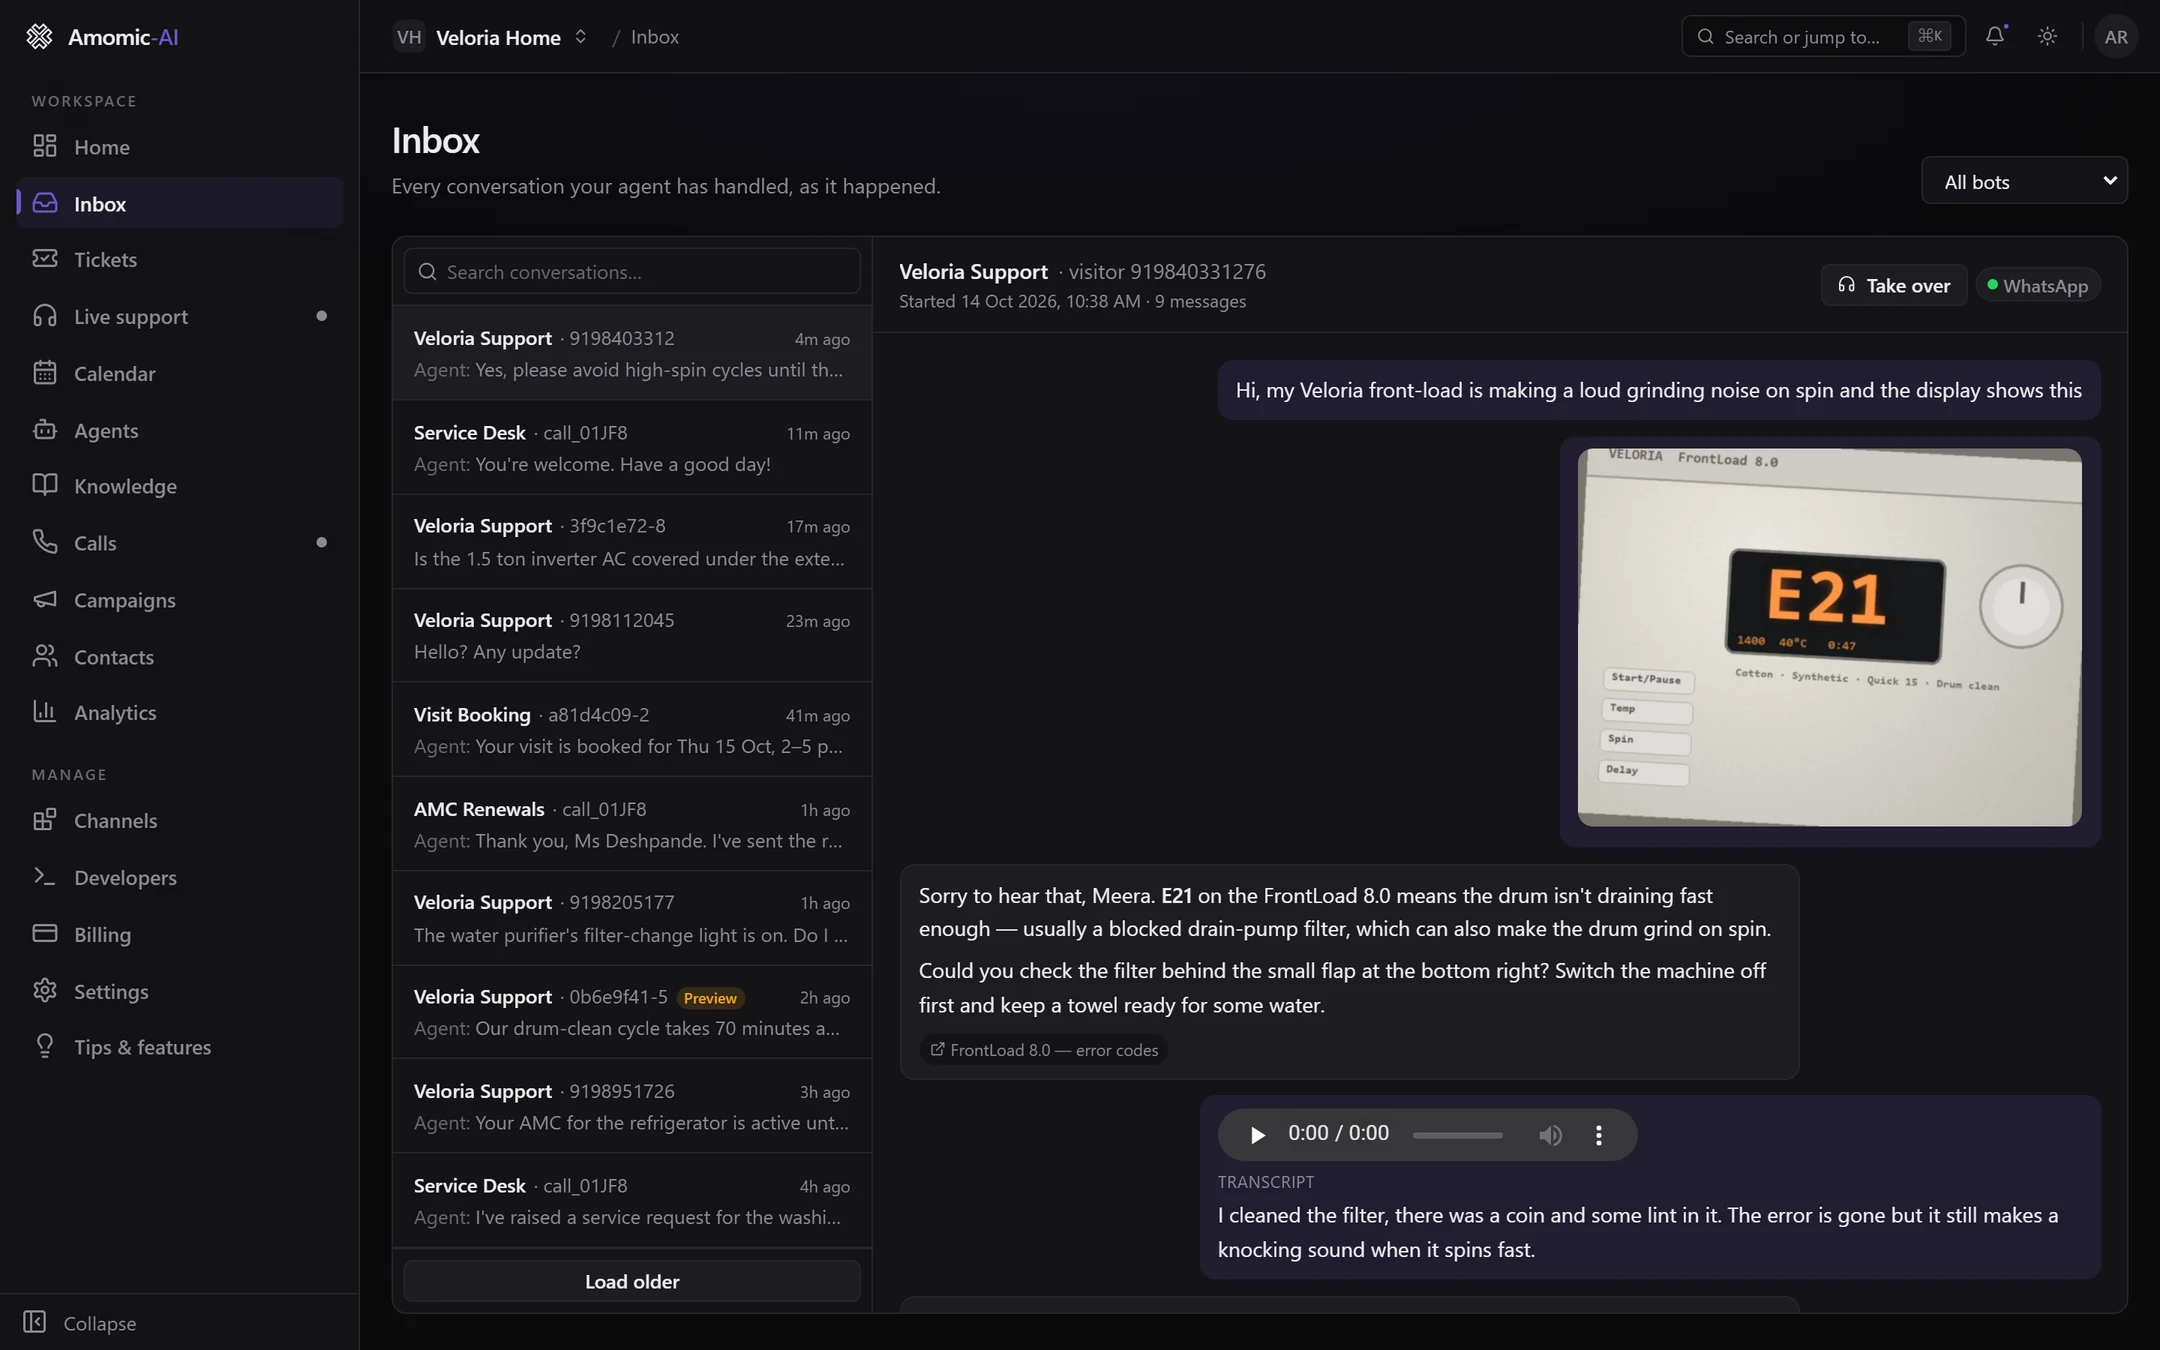Open the Campaigns megaphone icon
Image resolution: width=2160 pixels, height=1350 pixels.
(x=44, y=599)
